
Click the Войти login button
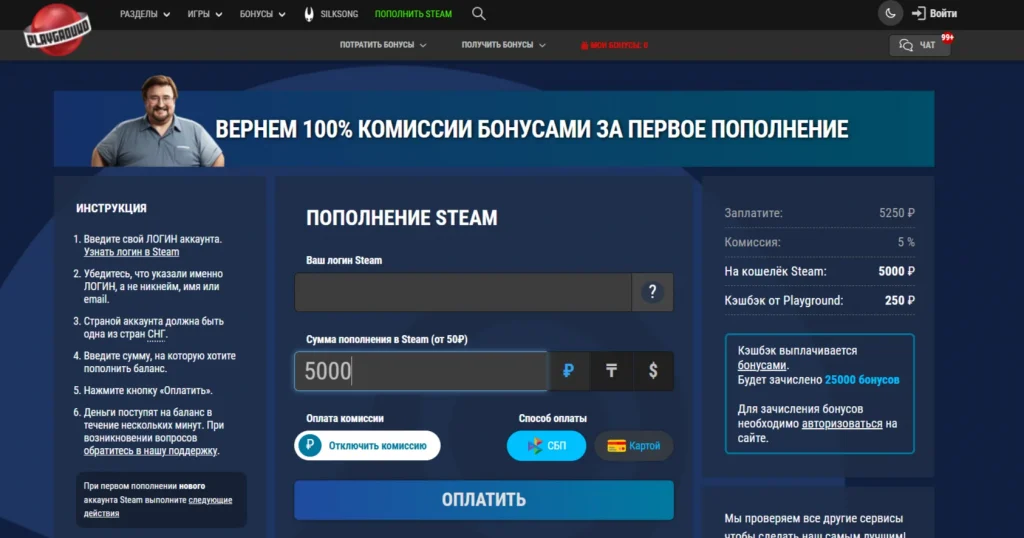[x=935, y=14]
